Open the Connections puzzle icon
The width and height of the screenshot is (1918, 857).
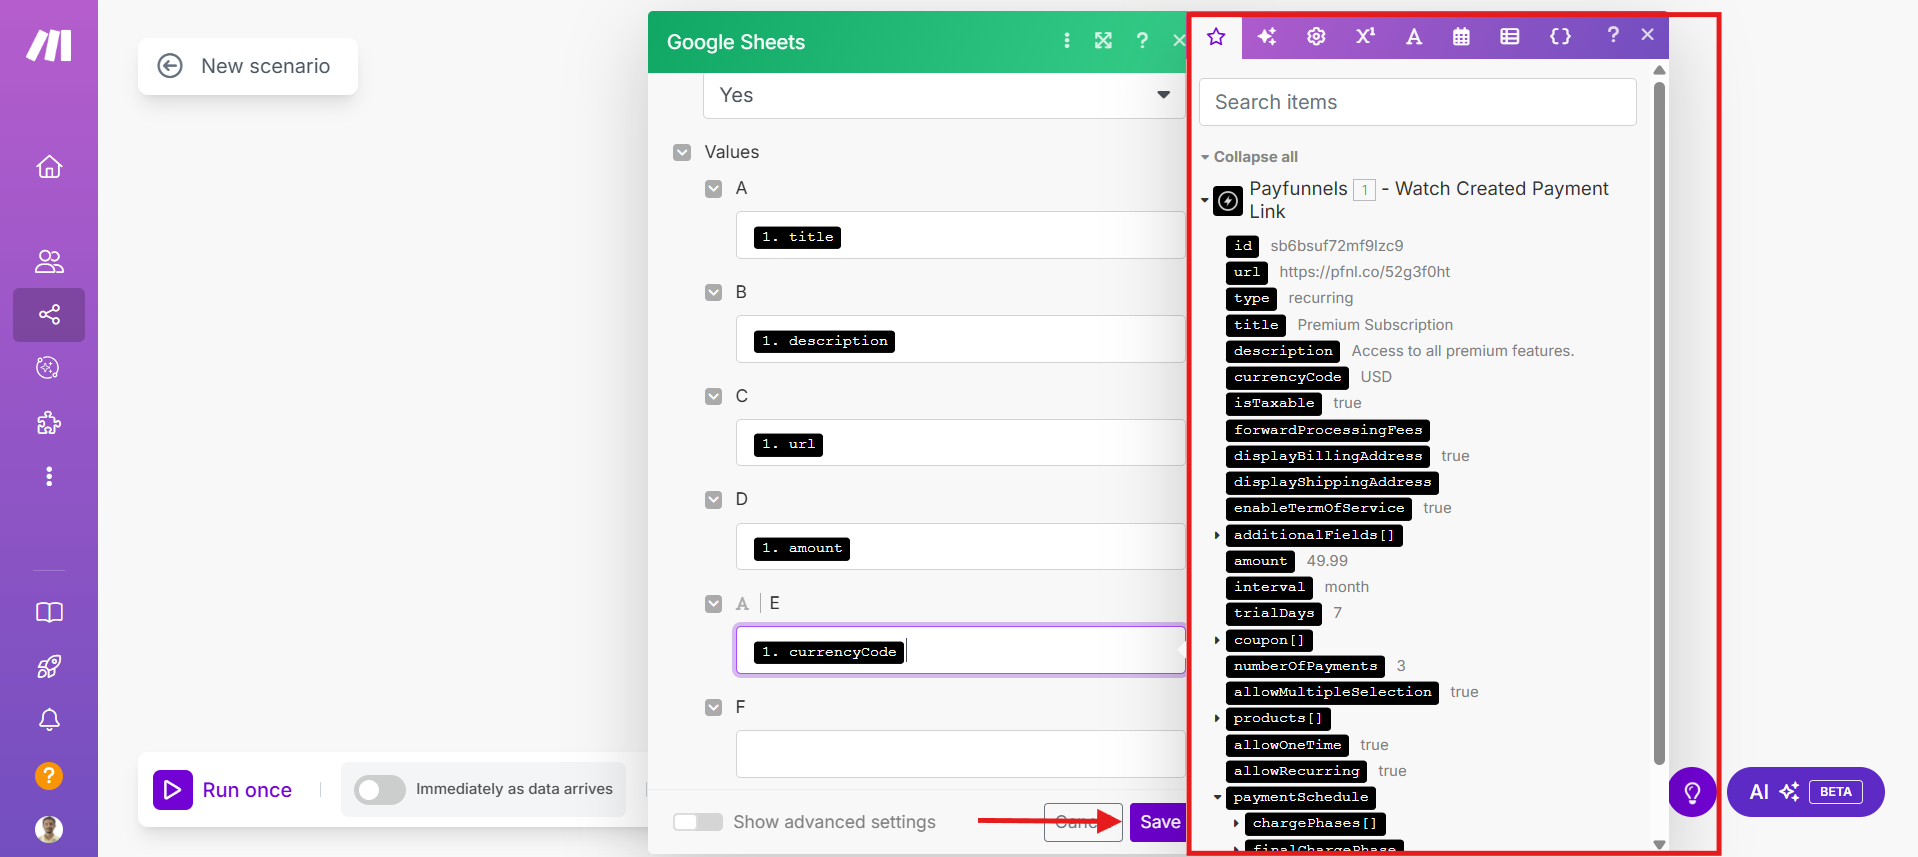49,422
